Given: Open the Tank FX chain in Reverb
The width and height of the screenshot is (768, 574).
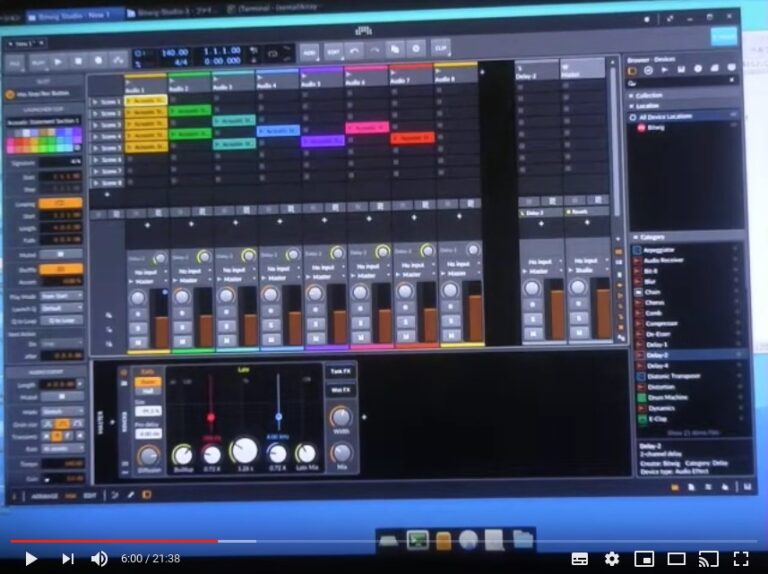Looking at the screenshot, I should [340, 371].
